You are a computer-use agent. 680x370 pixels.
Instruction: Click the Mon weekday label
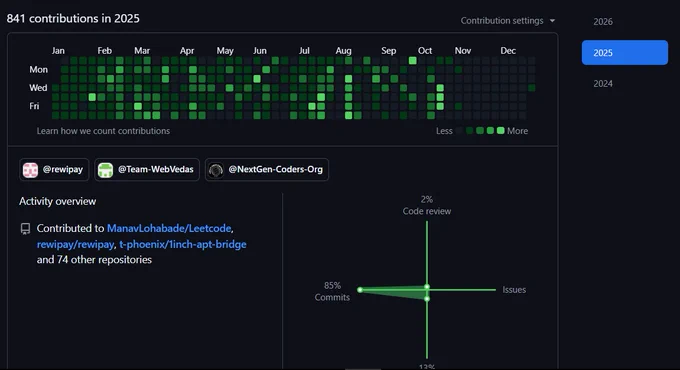(x=39, y=69)
